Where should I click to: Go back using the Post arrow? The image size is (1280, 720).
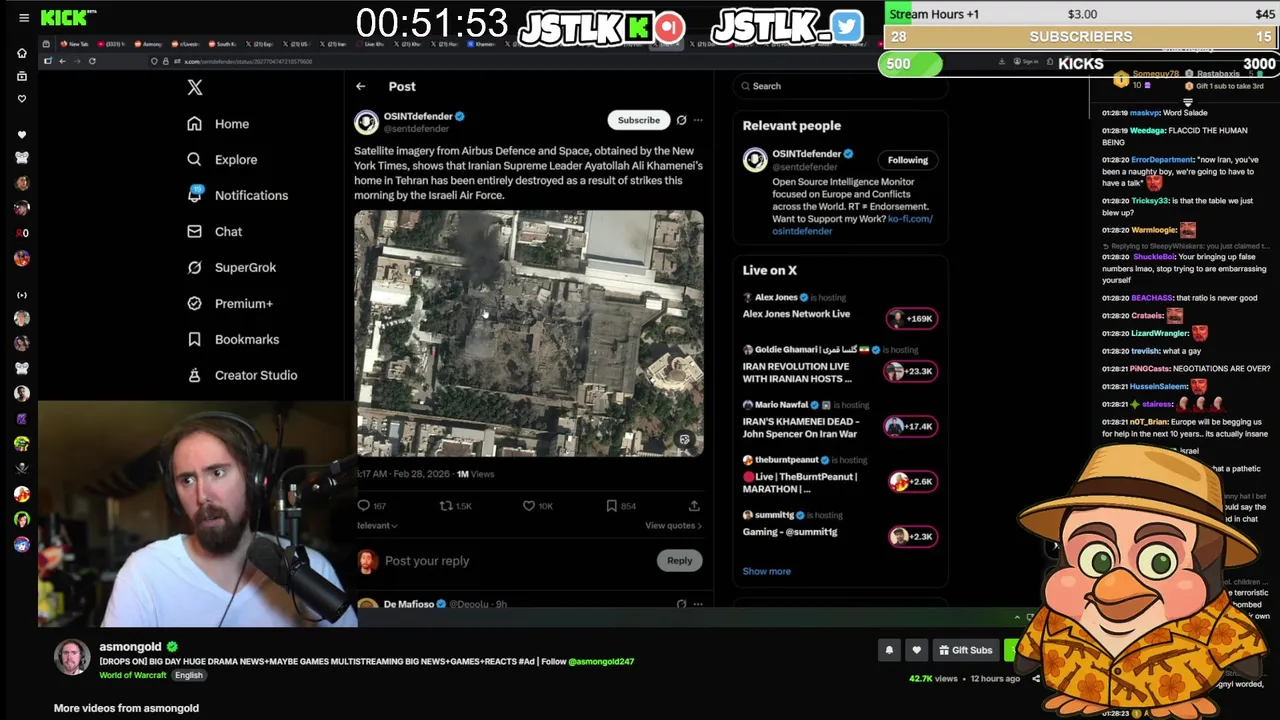(361, 87)
